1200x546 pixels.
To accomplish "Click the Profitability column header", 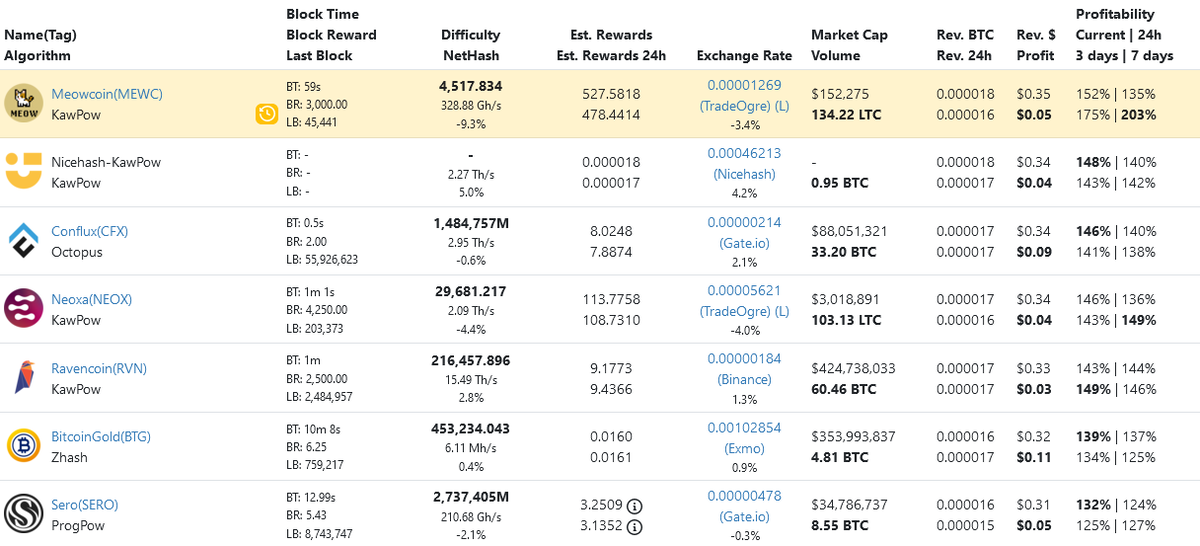I will [x=1115, y=14].
